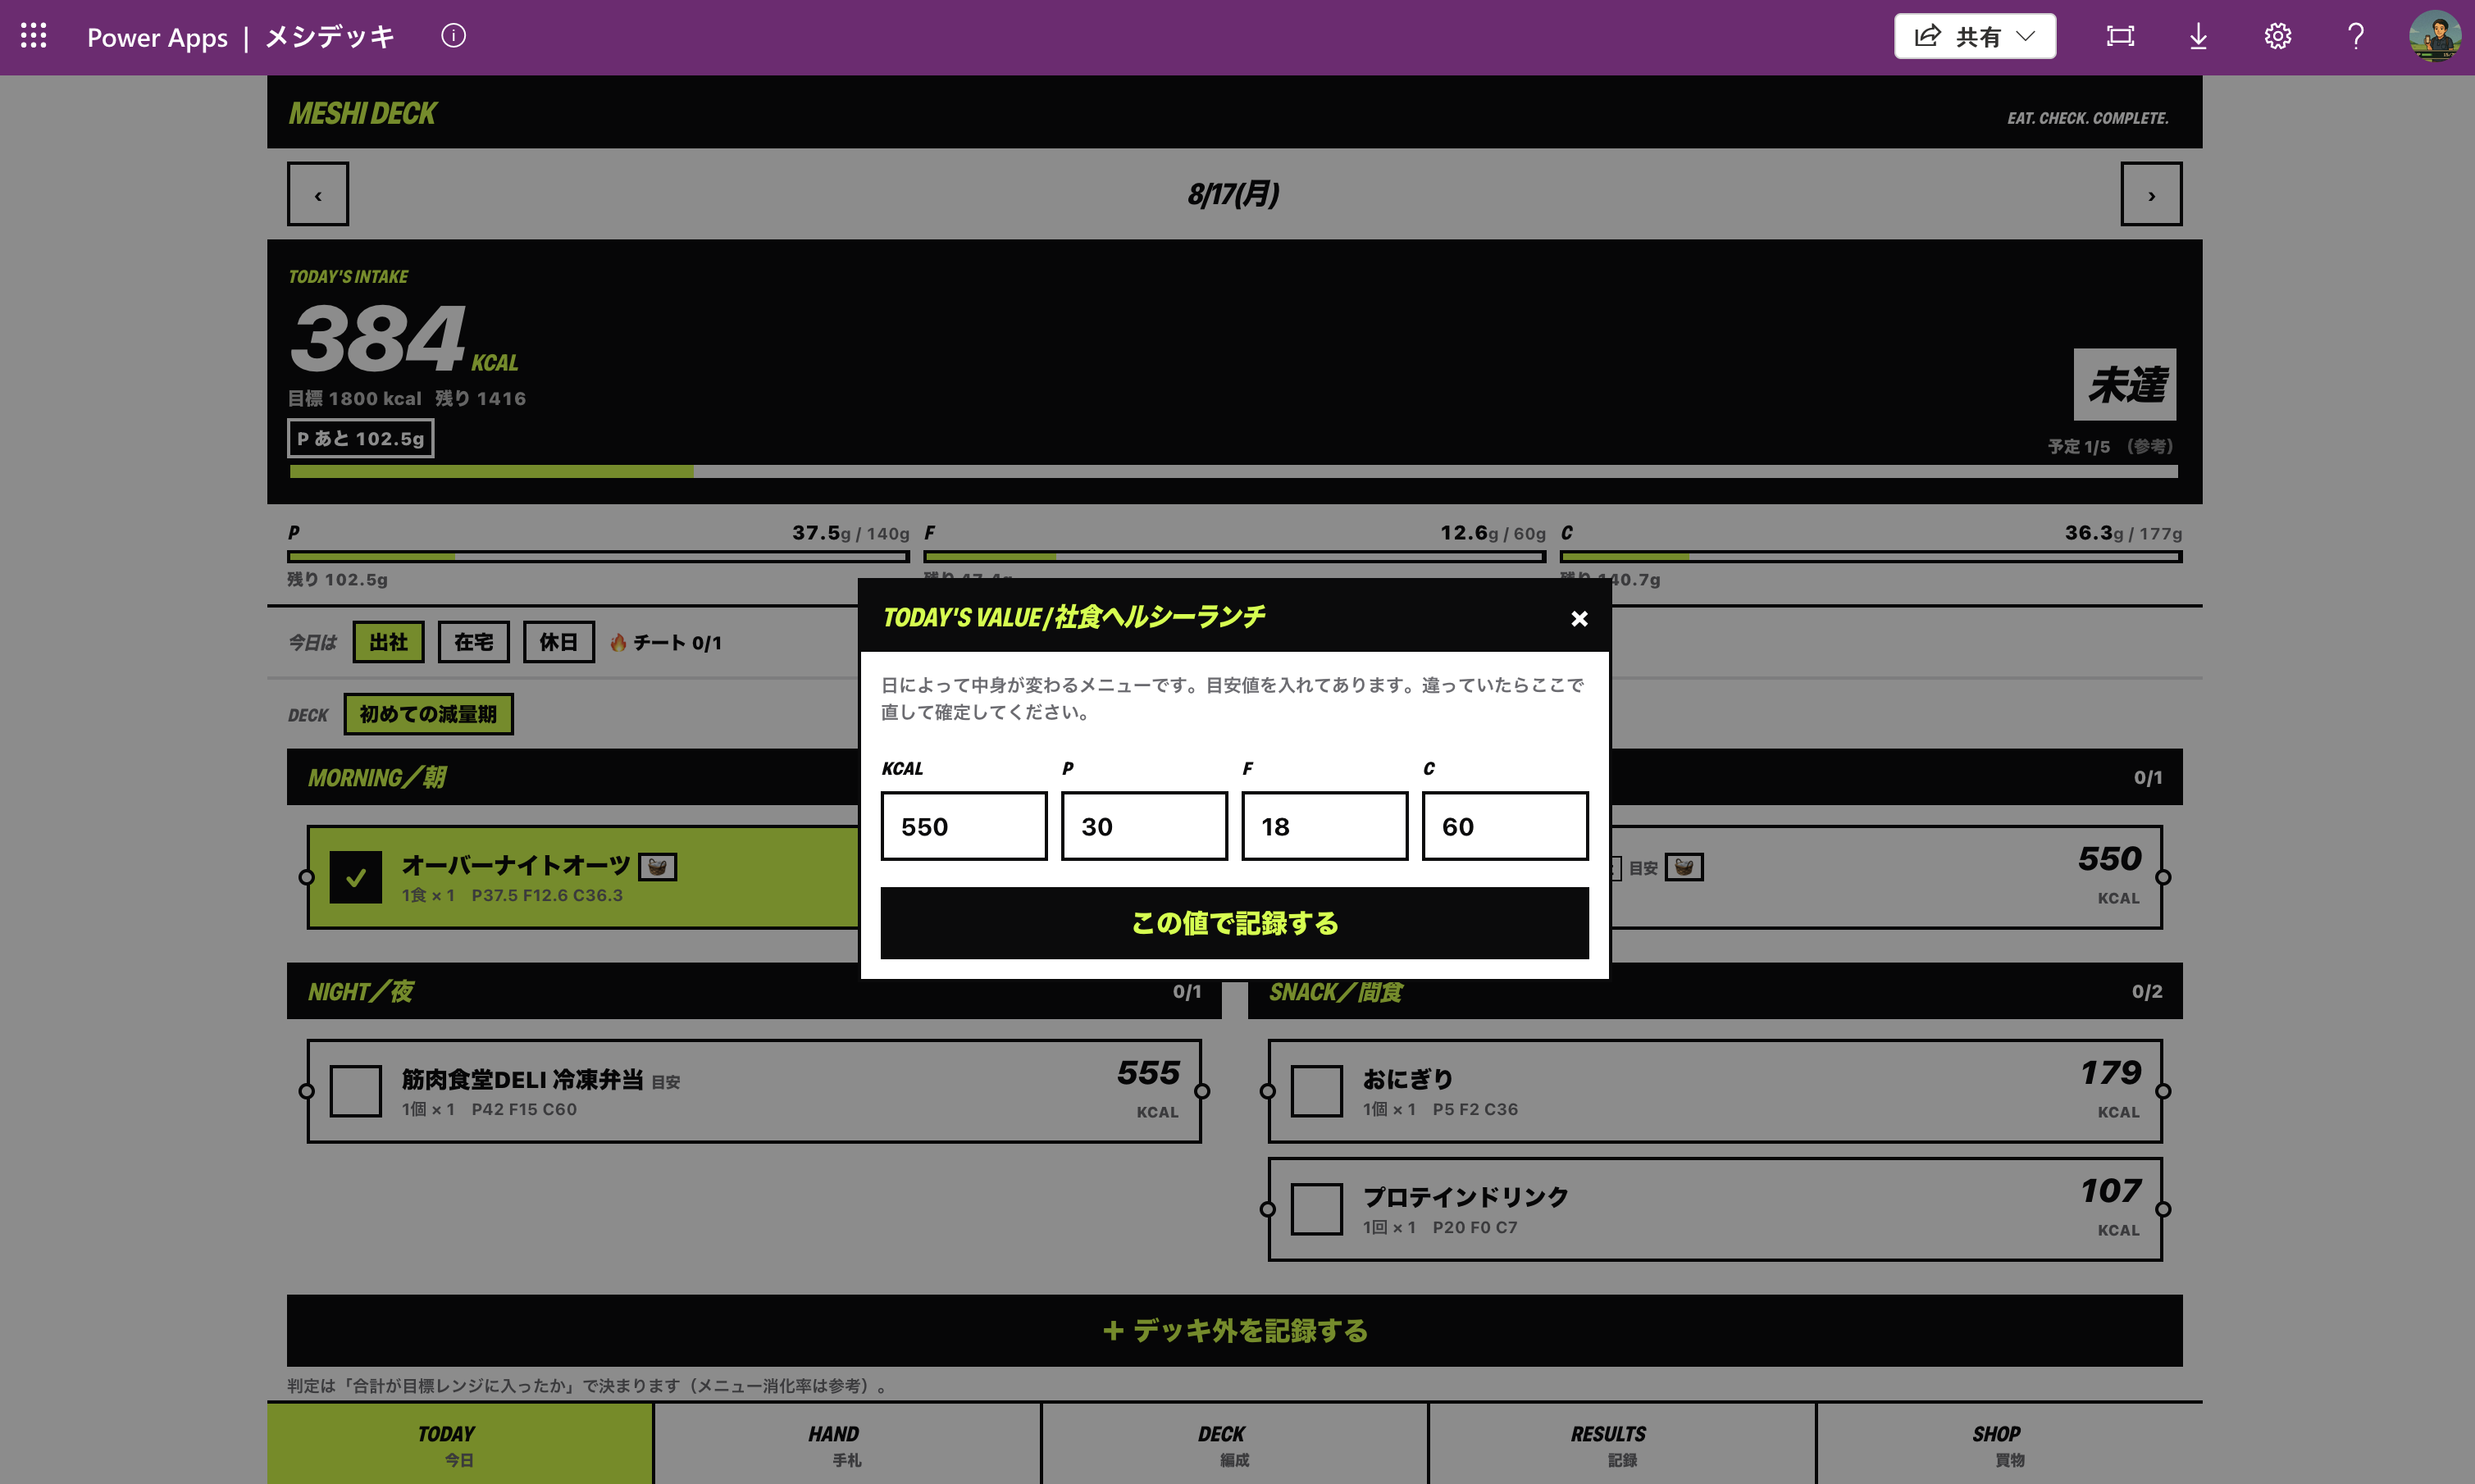This screenshot has height=1484, width=2475.
Task: Select the 出社 day type
Action: pos(388,642)
